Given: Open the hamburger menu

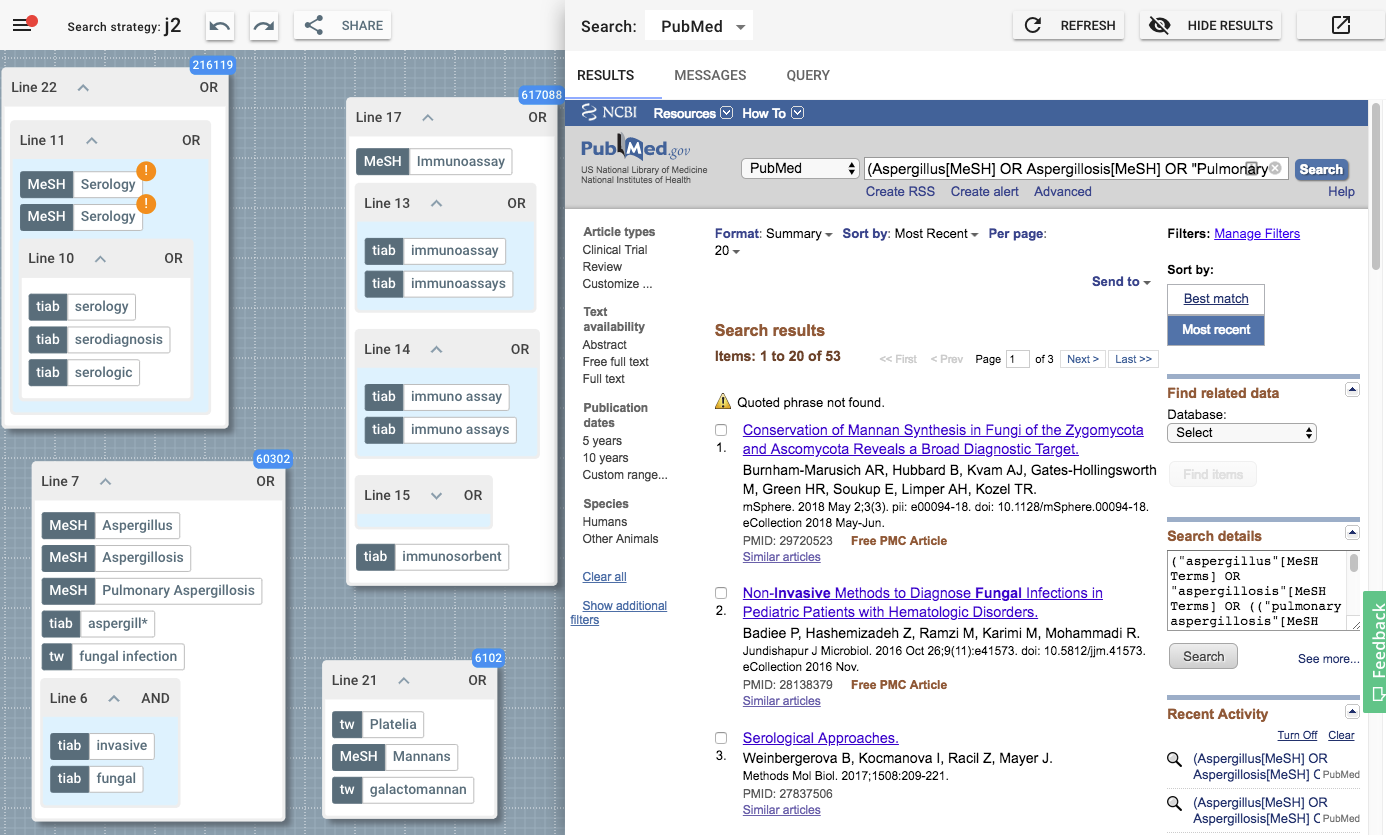Looking at the screenshot, I should (23, 25).
